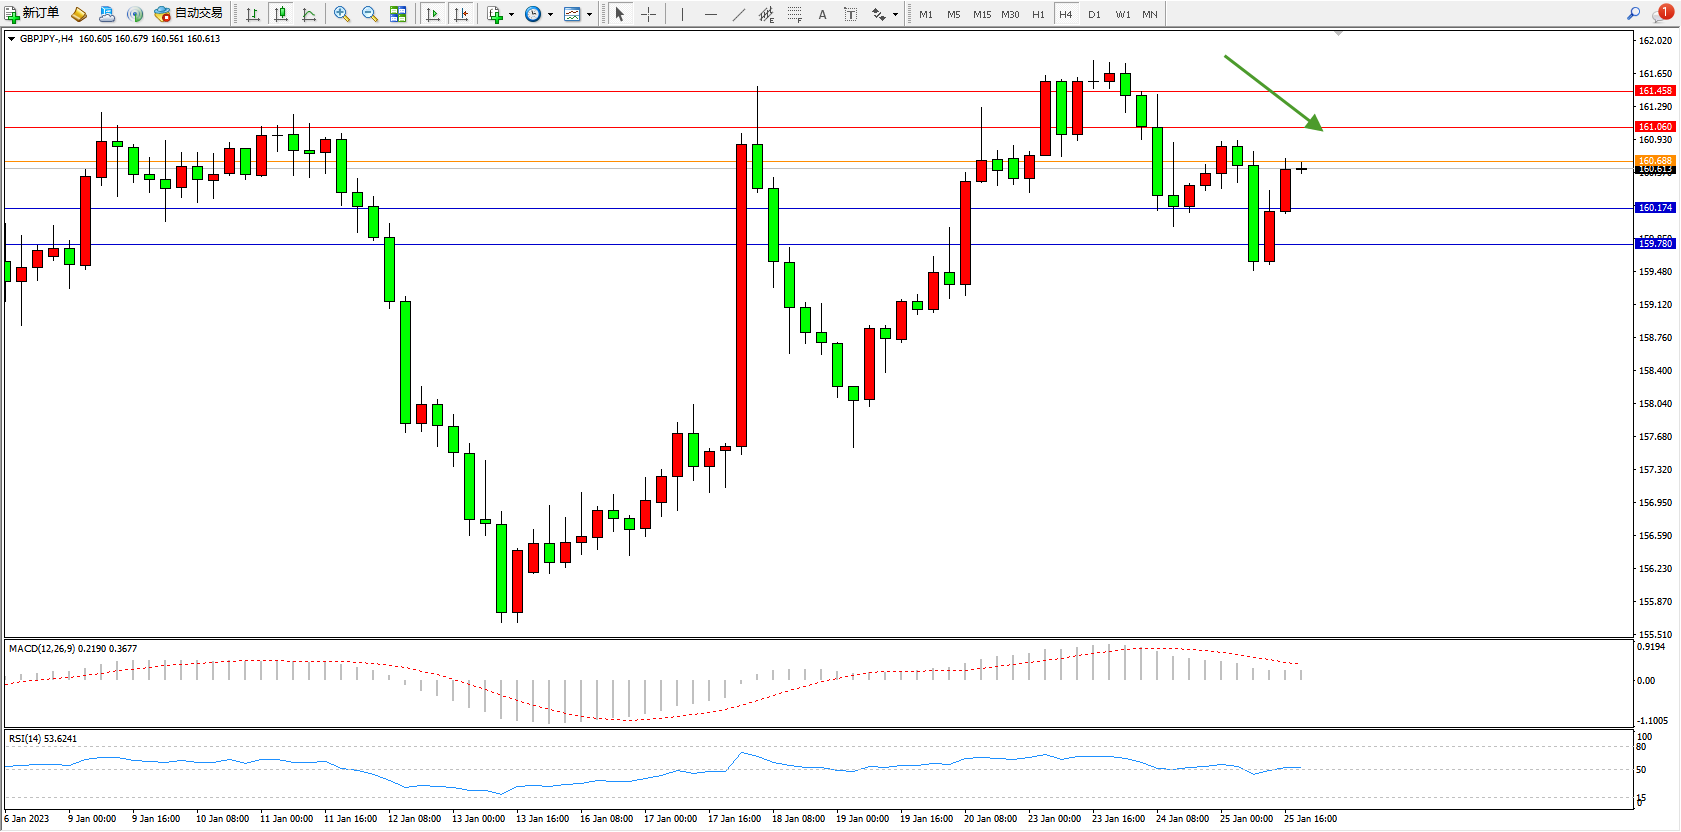Choose the Draw Trendline tool
Image resolution: width=1681 pixels, height=832 pixels.
coord(738,14)
